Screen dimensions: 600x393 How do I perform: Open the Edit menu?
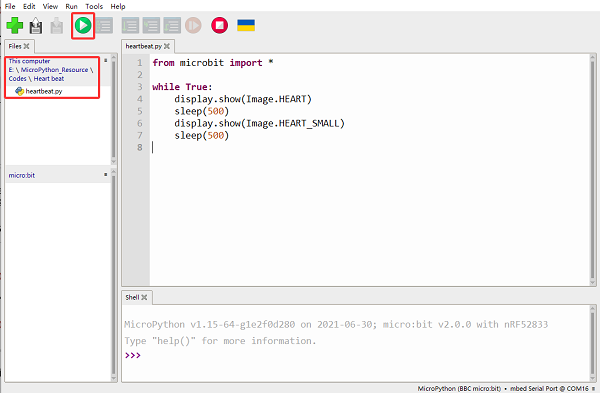pyautogui.click(x=29, y=6)
